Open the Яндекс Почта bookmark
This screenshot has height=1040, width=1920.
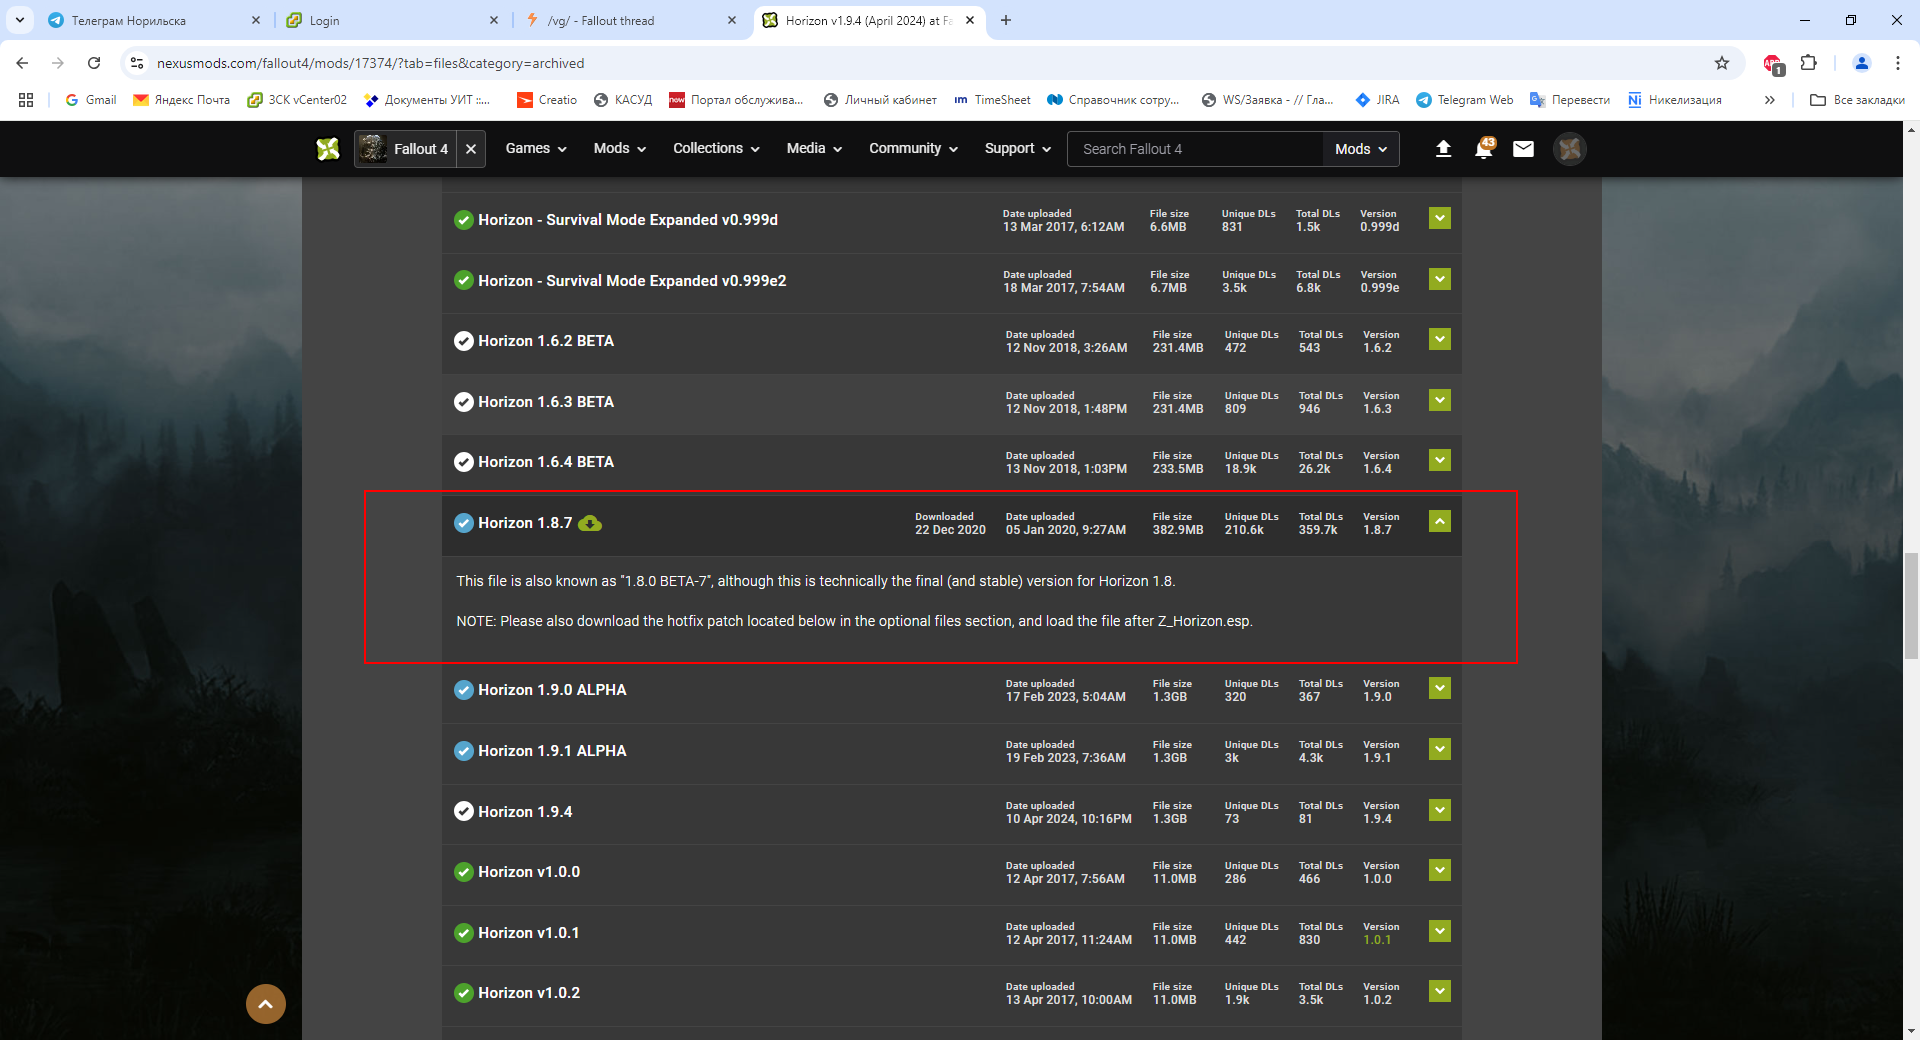[182, 100]
